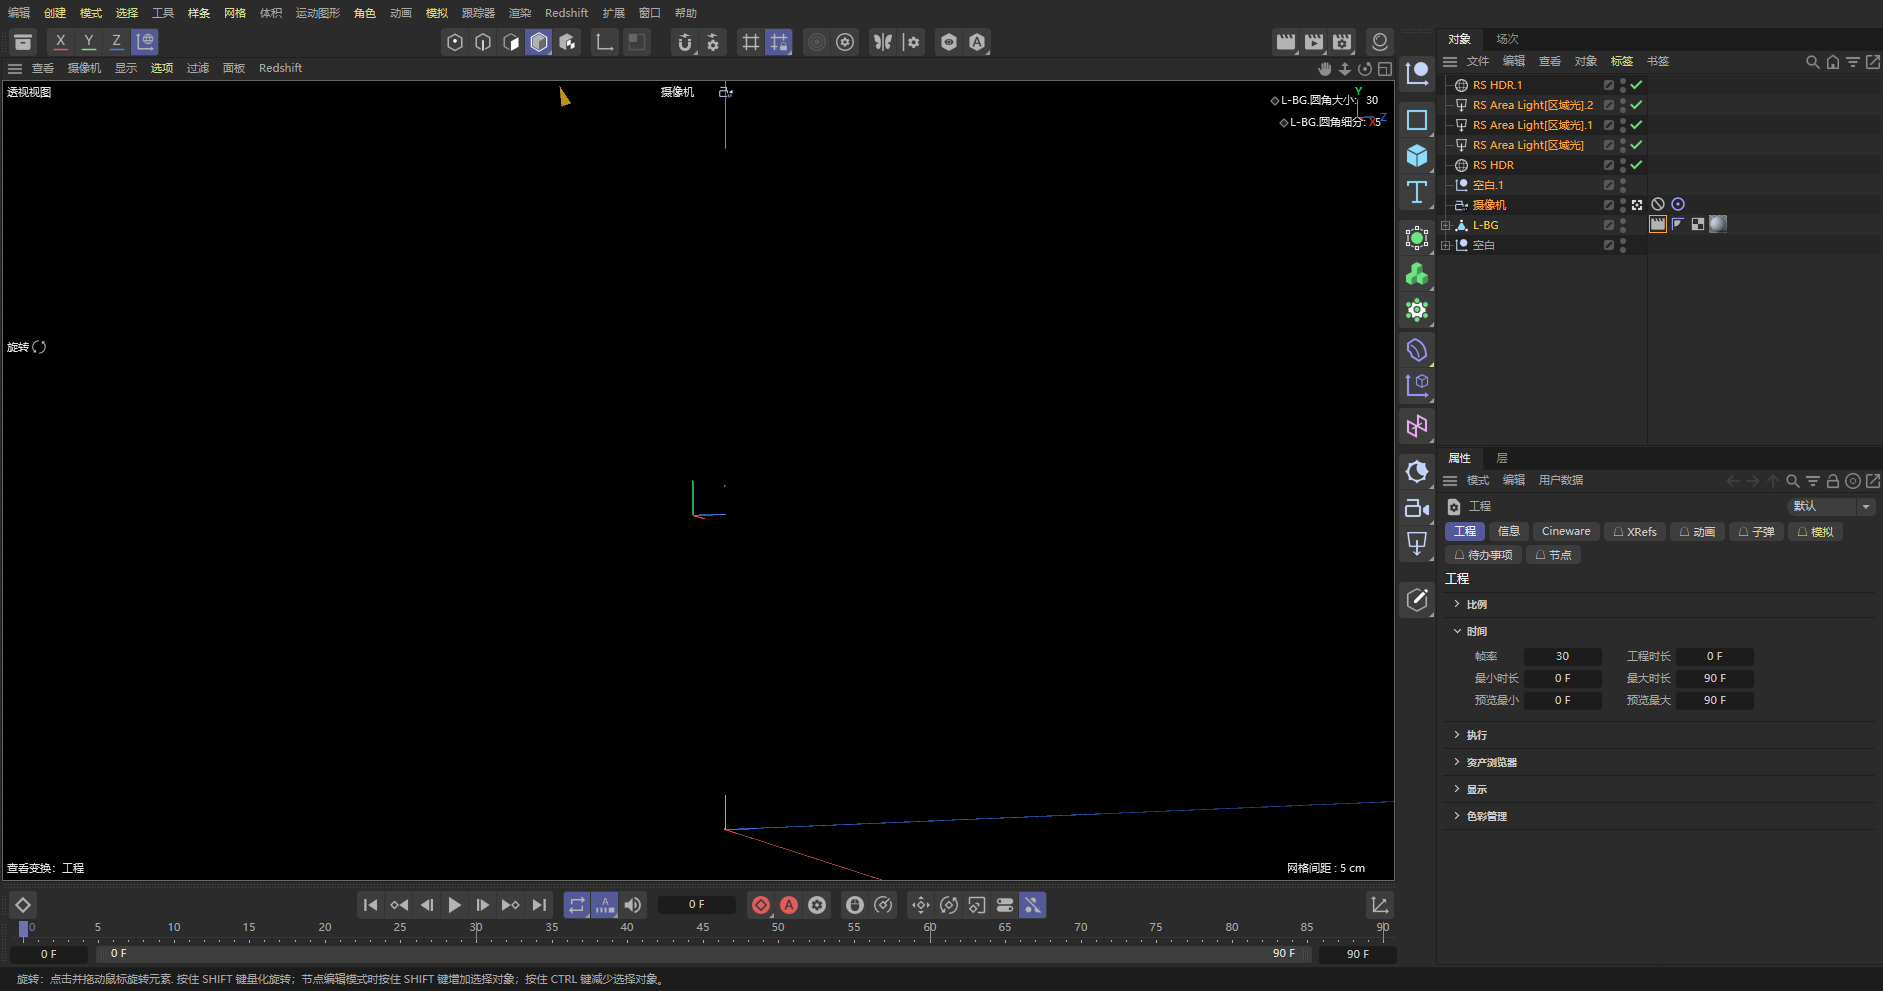Expand the 资产浏览器 section
Image resolution: width=1883 pixels, height=991 pixels.
(x=1457, y=762)
